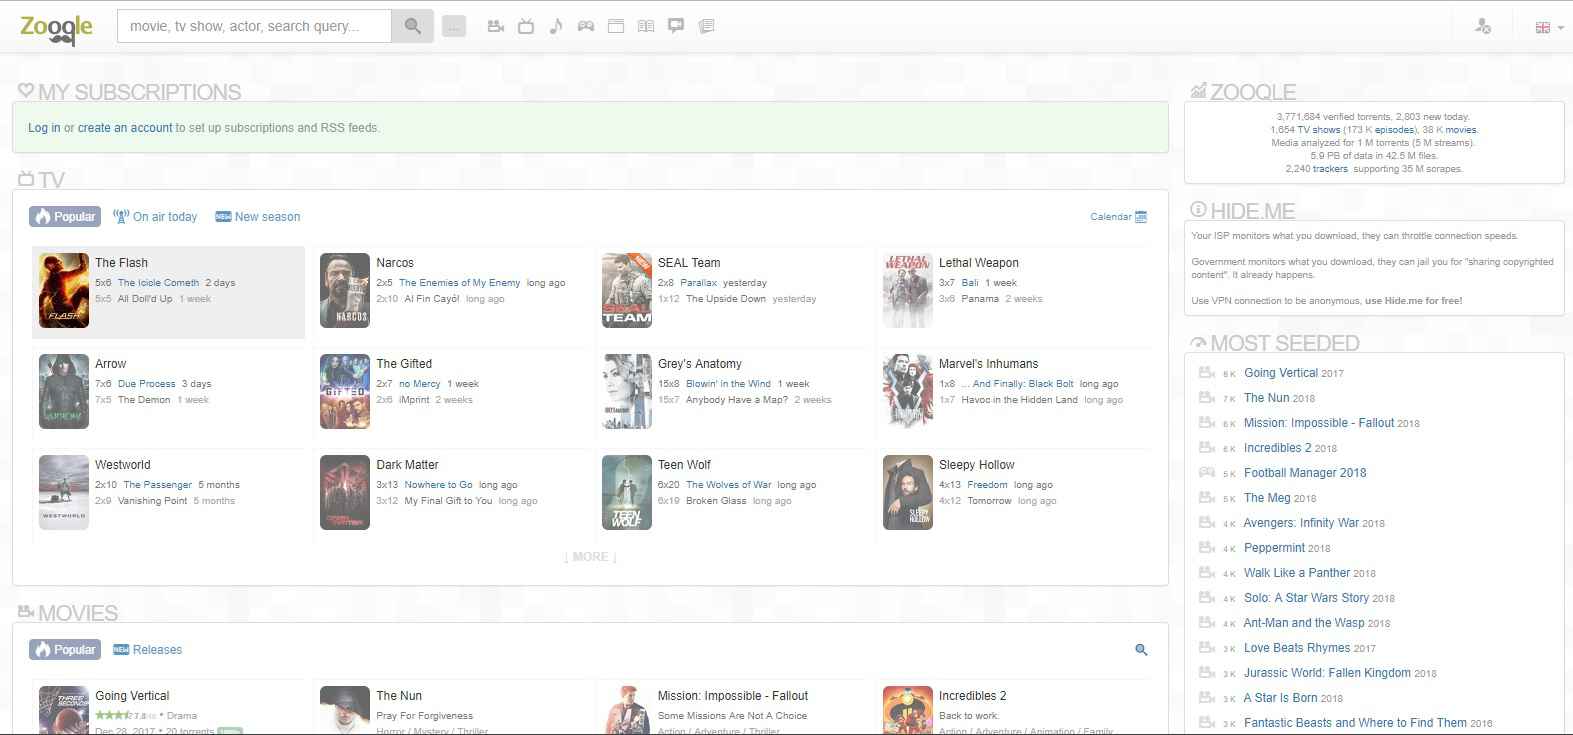This screenshot has width=1573, height=735.
Task: Open The Meg in Most Seeded
Action: (1267, 498)
